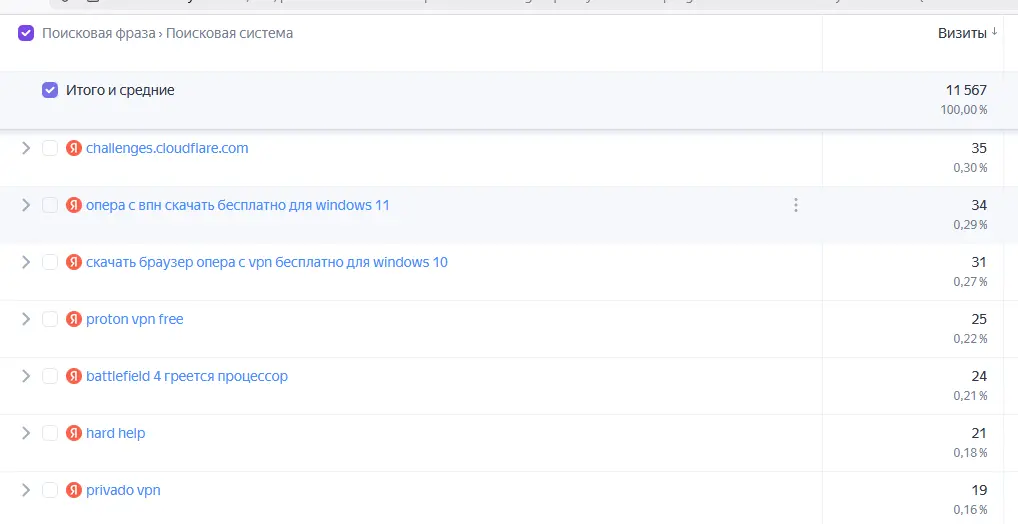Expand the proton vpn free row

tap(26, 319)
